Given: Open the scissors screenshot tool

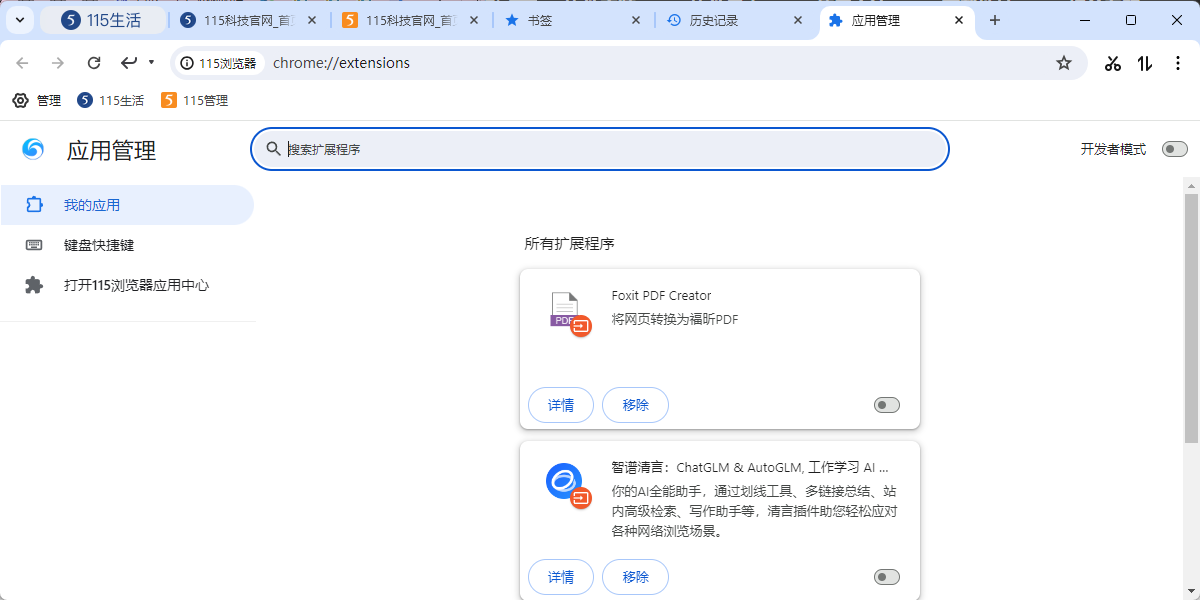Looking at the screenshot, I should pos(1113,63).
